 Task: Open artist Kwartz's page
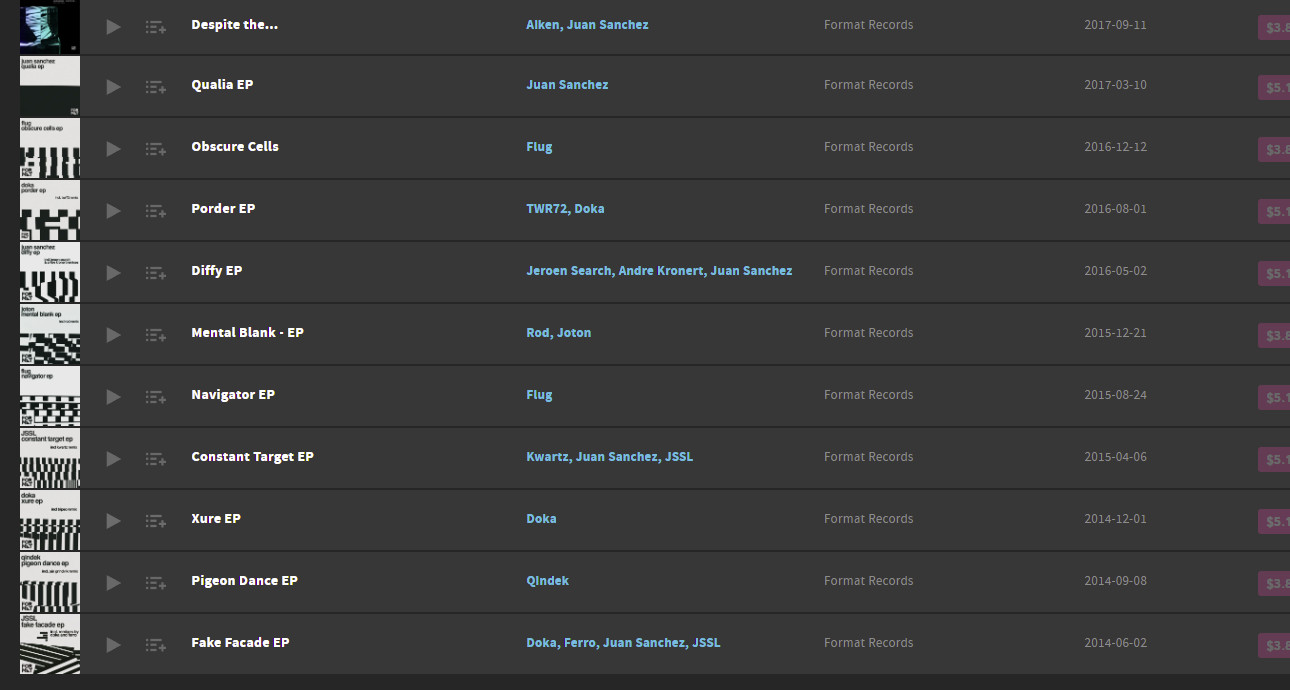coord(547,457)
